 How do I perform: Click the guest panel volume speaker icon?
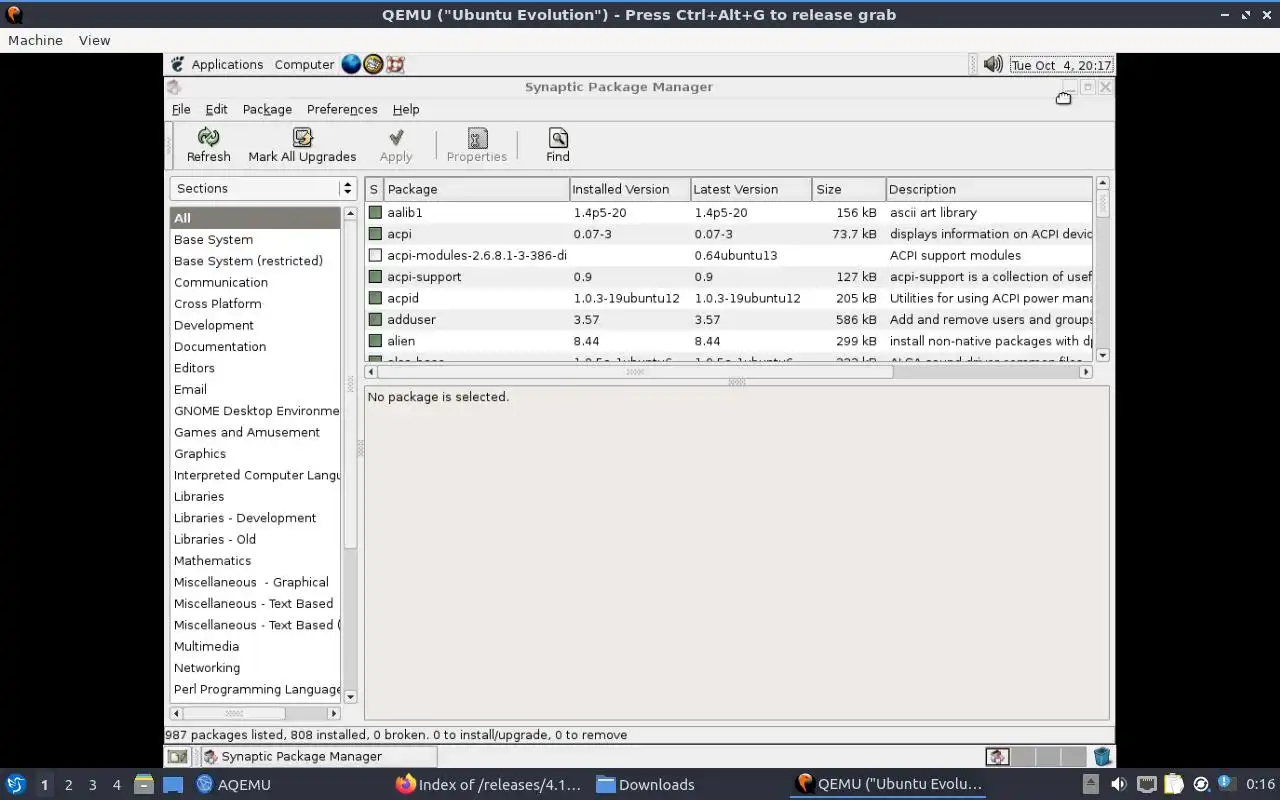(x=992, y=64)
